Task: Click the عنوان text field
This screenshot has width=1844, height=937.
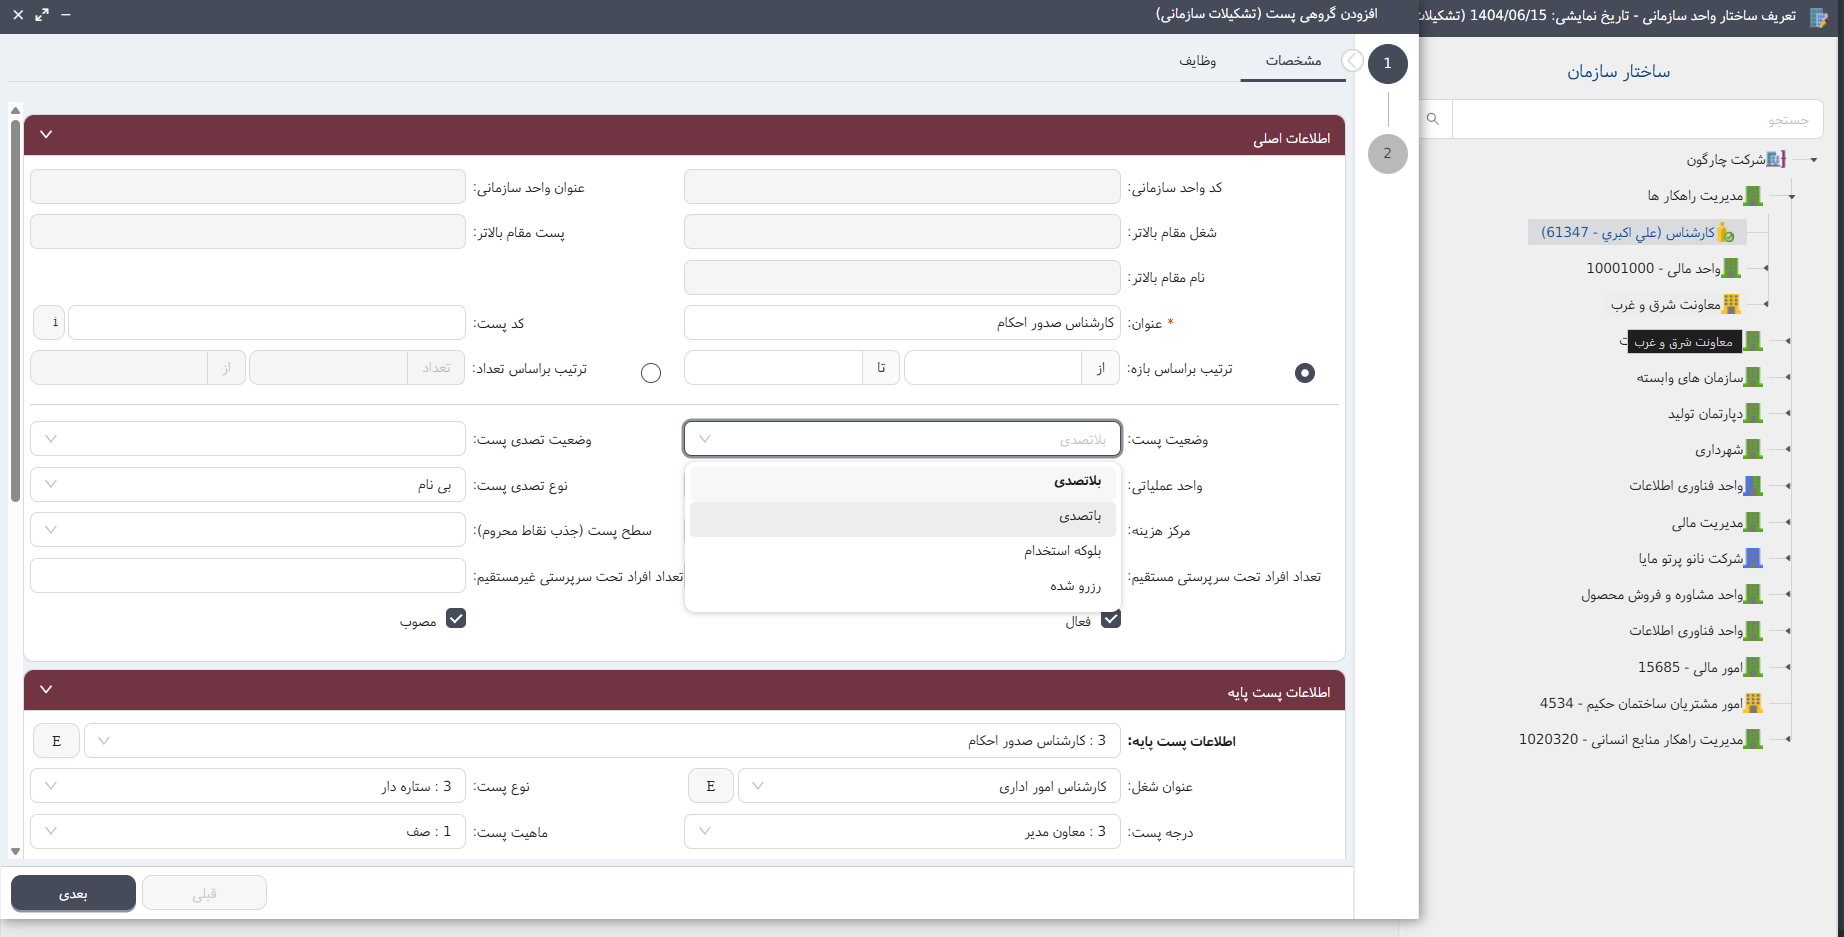Action: 902,323
